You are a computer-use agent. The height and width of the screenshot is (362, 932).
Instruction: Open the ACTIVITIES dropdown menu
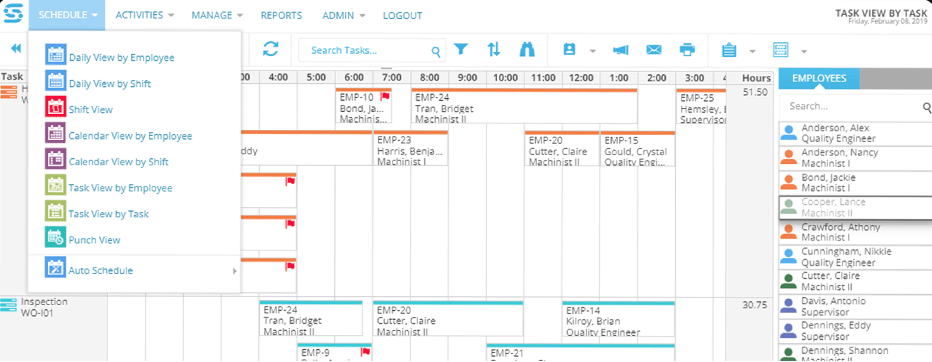[144, 15]
